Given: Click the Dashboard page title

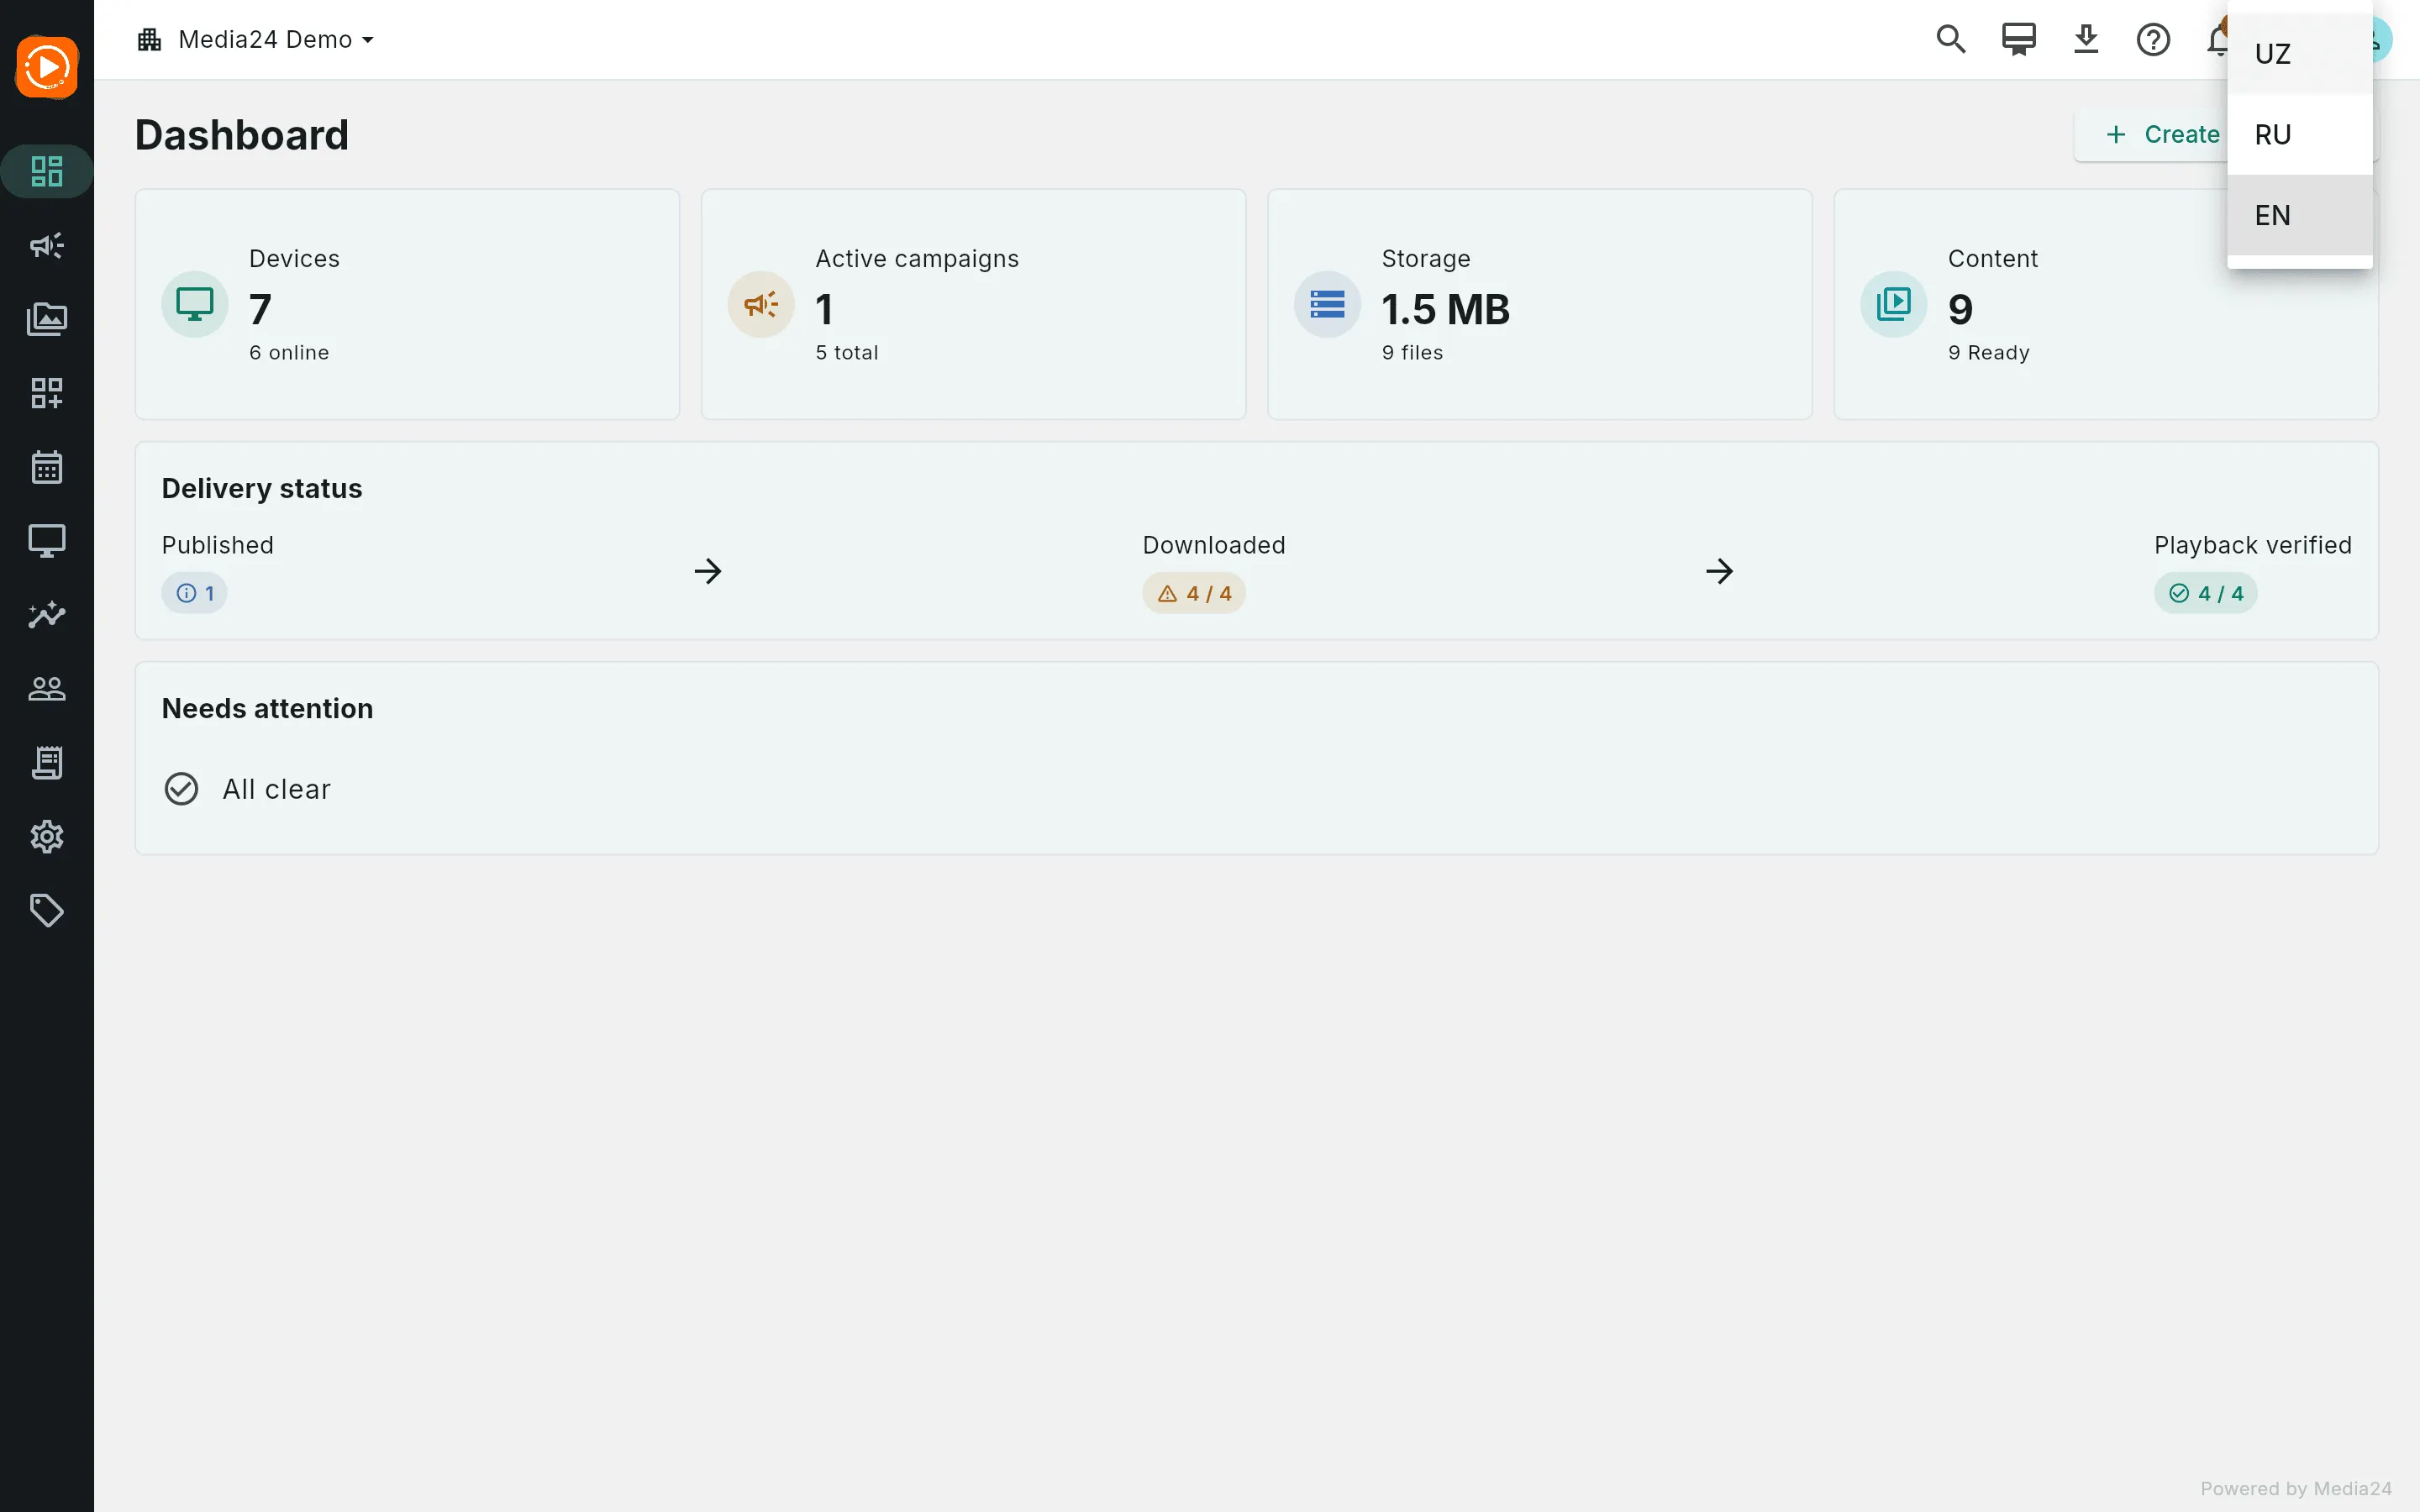Looking at the screenshot, I should 242,135.
